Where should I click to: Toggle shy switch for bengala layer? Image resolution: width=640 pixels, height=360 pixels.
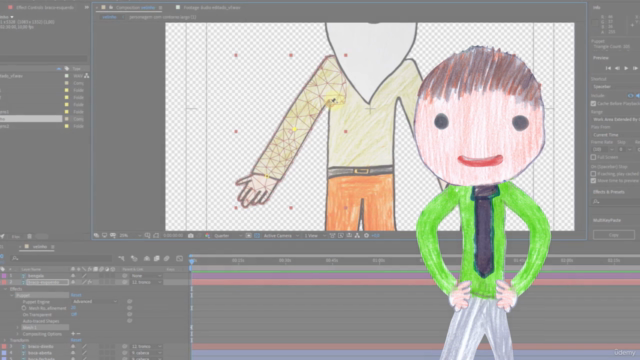tap(73, 276)
